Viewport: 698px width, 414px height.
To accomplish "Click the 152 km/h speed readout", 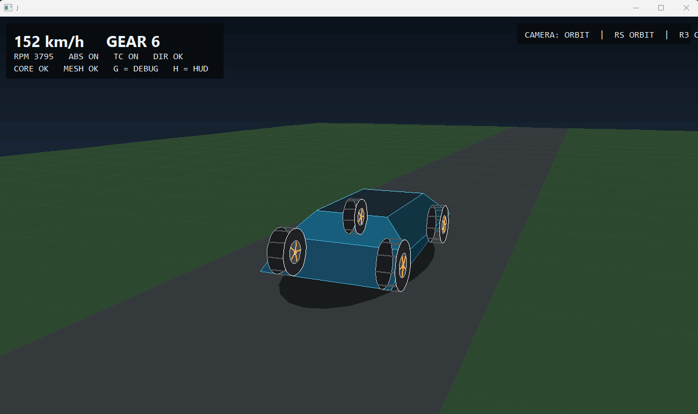I will tap(49, 42).
